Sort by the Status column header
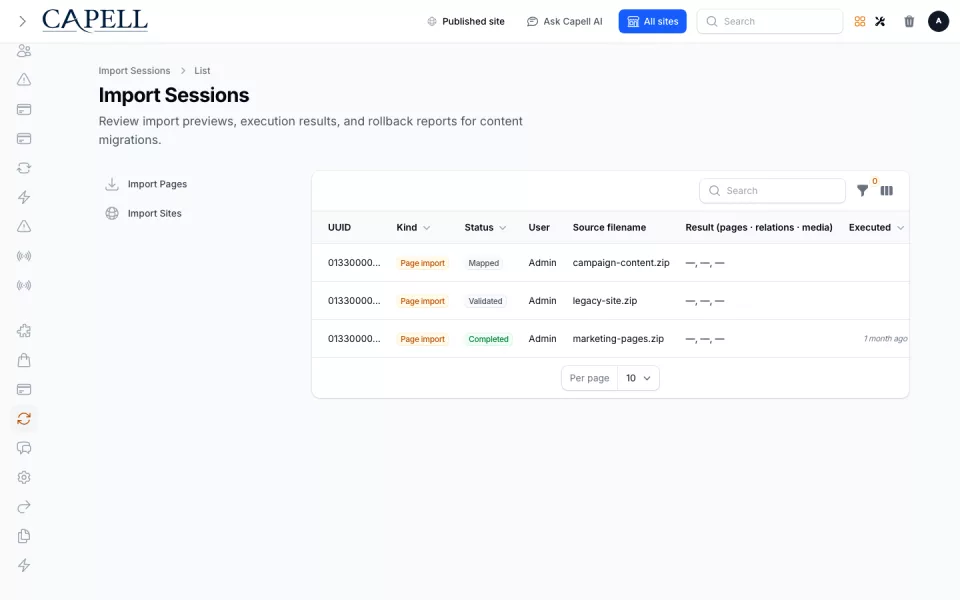 click(x=485, y=228)
